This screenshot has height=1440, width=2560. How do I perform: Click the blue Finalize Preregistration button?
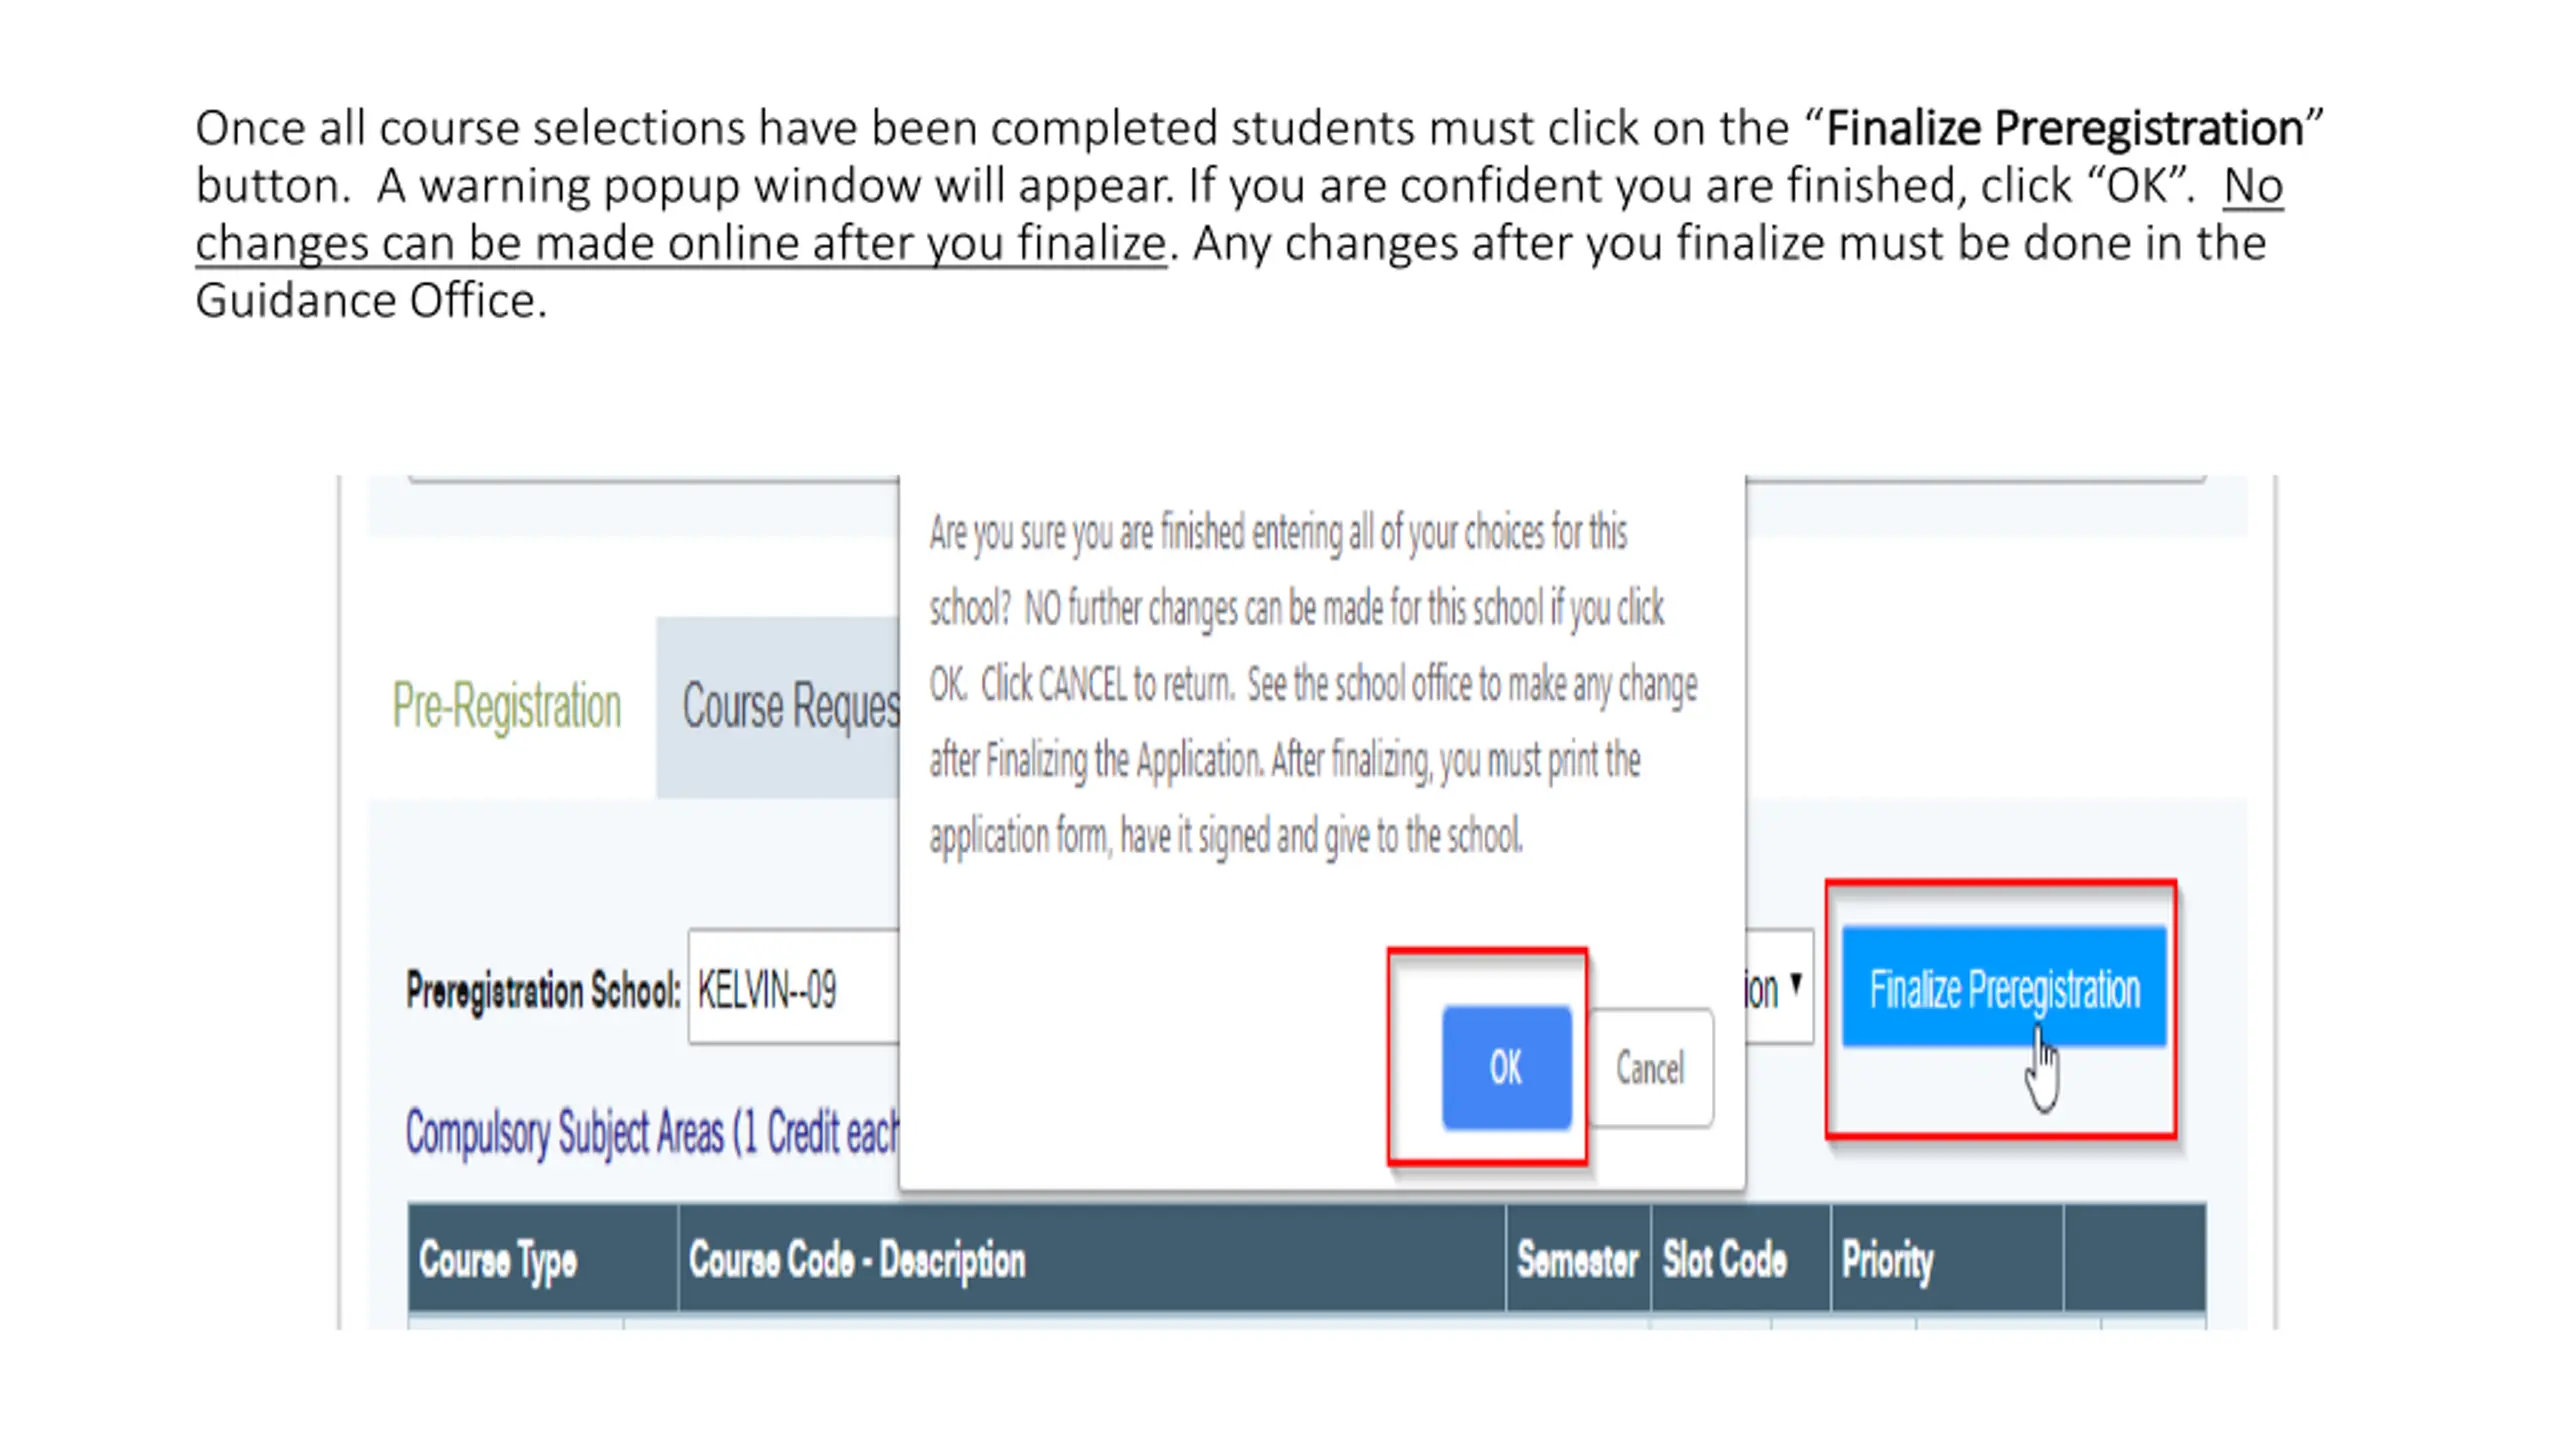click(2004, 987)
